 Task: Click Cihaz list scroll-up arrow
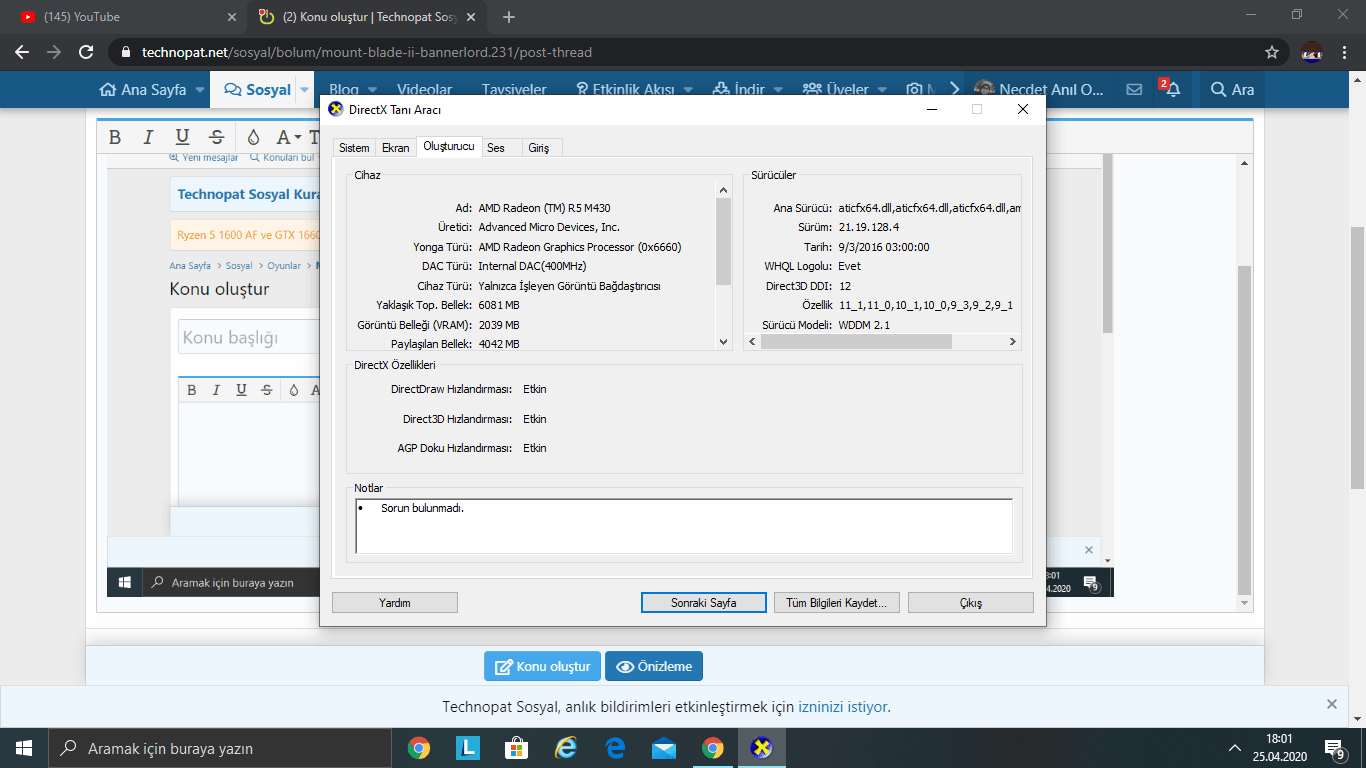point(724,188)
